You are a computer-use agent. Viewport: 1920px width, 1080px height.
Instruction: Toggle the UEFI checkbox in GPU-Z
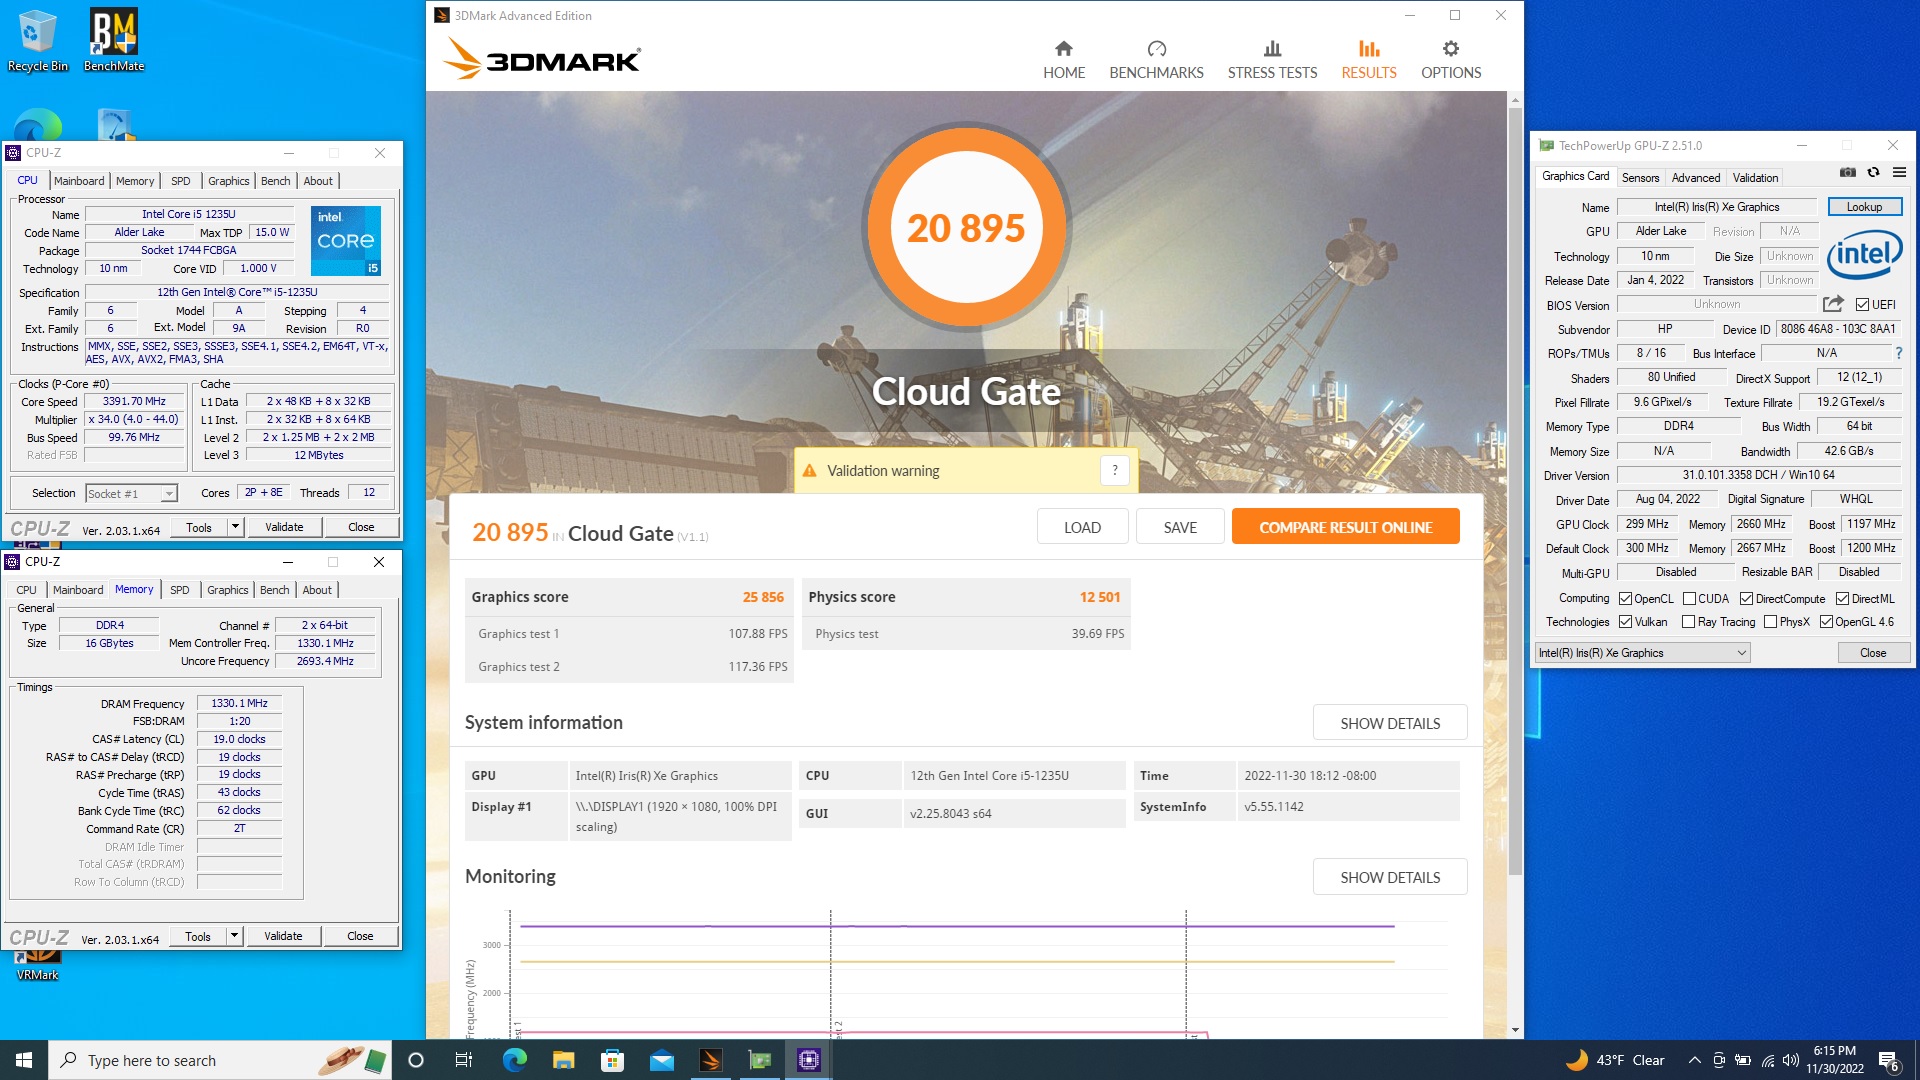1863,305
